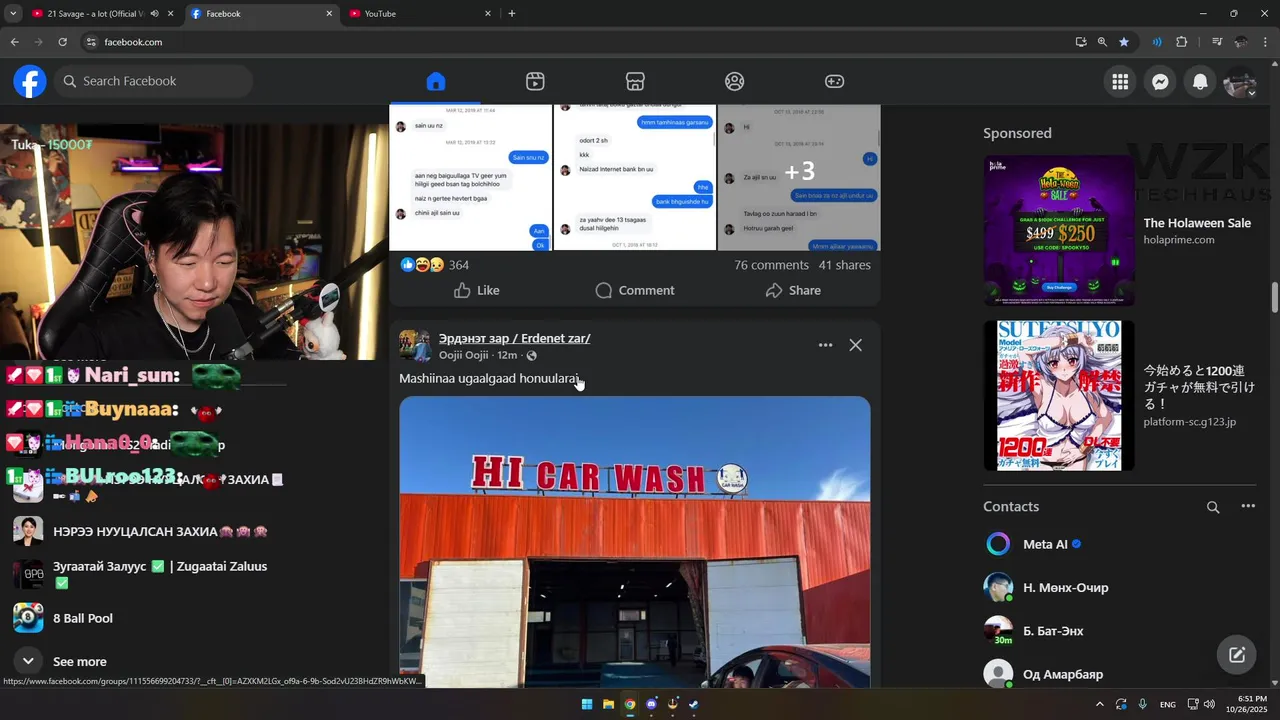Show hidden system tray icons

tap(1100, 704)
